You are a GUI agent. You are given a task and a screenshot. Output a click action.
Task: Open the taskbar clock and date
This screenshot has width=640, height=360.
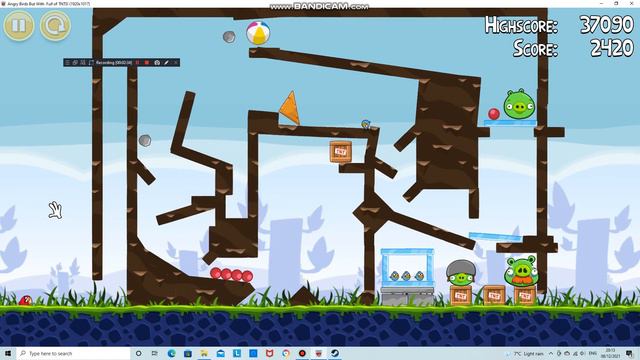611,353
